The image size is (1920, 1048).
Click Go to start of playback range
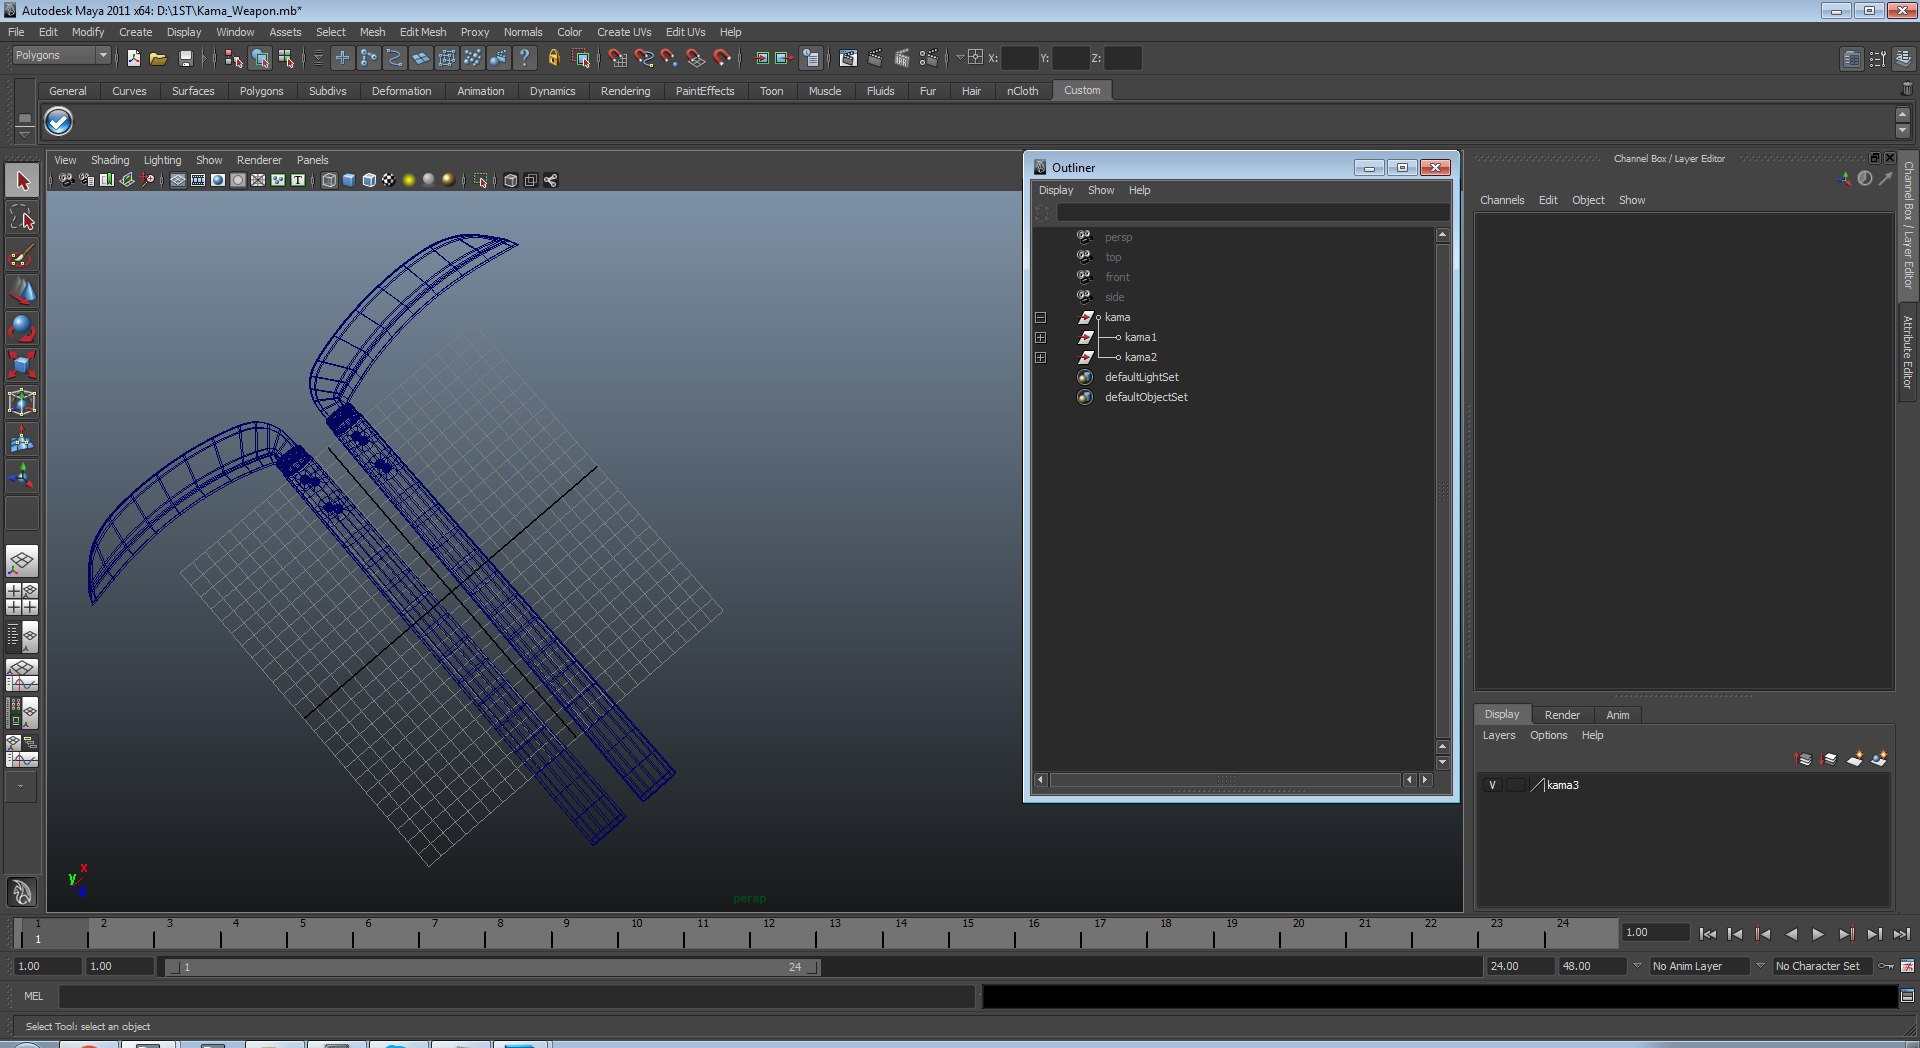coord(1708,934)
